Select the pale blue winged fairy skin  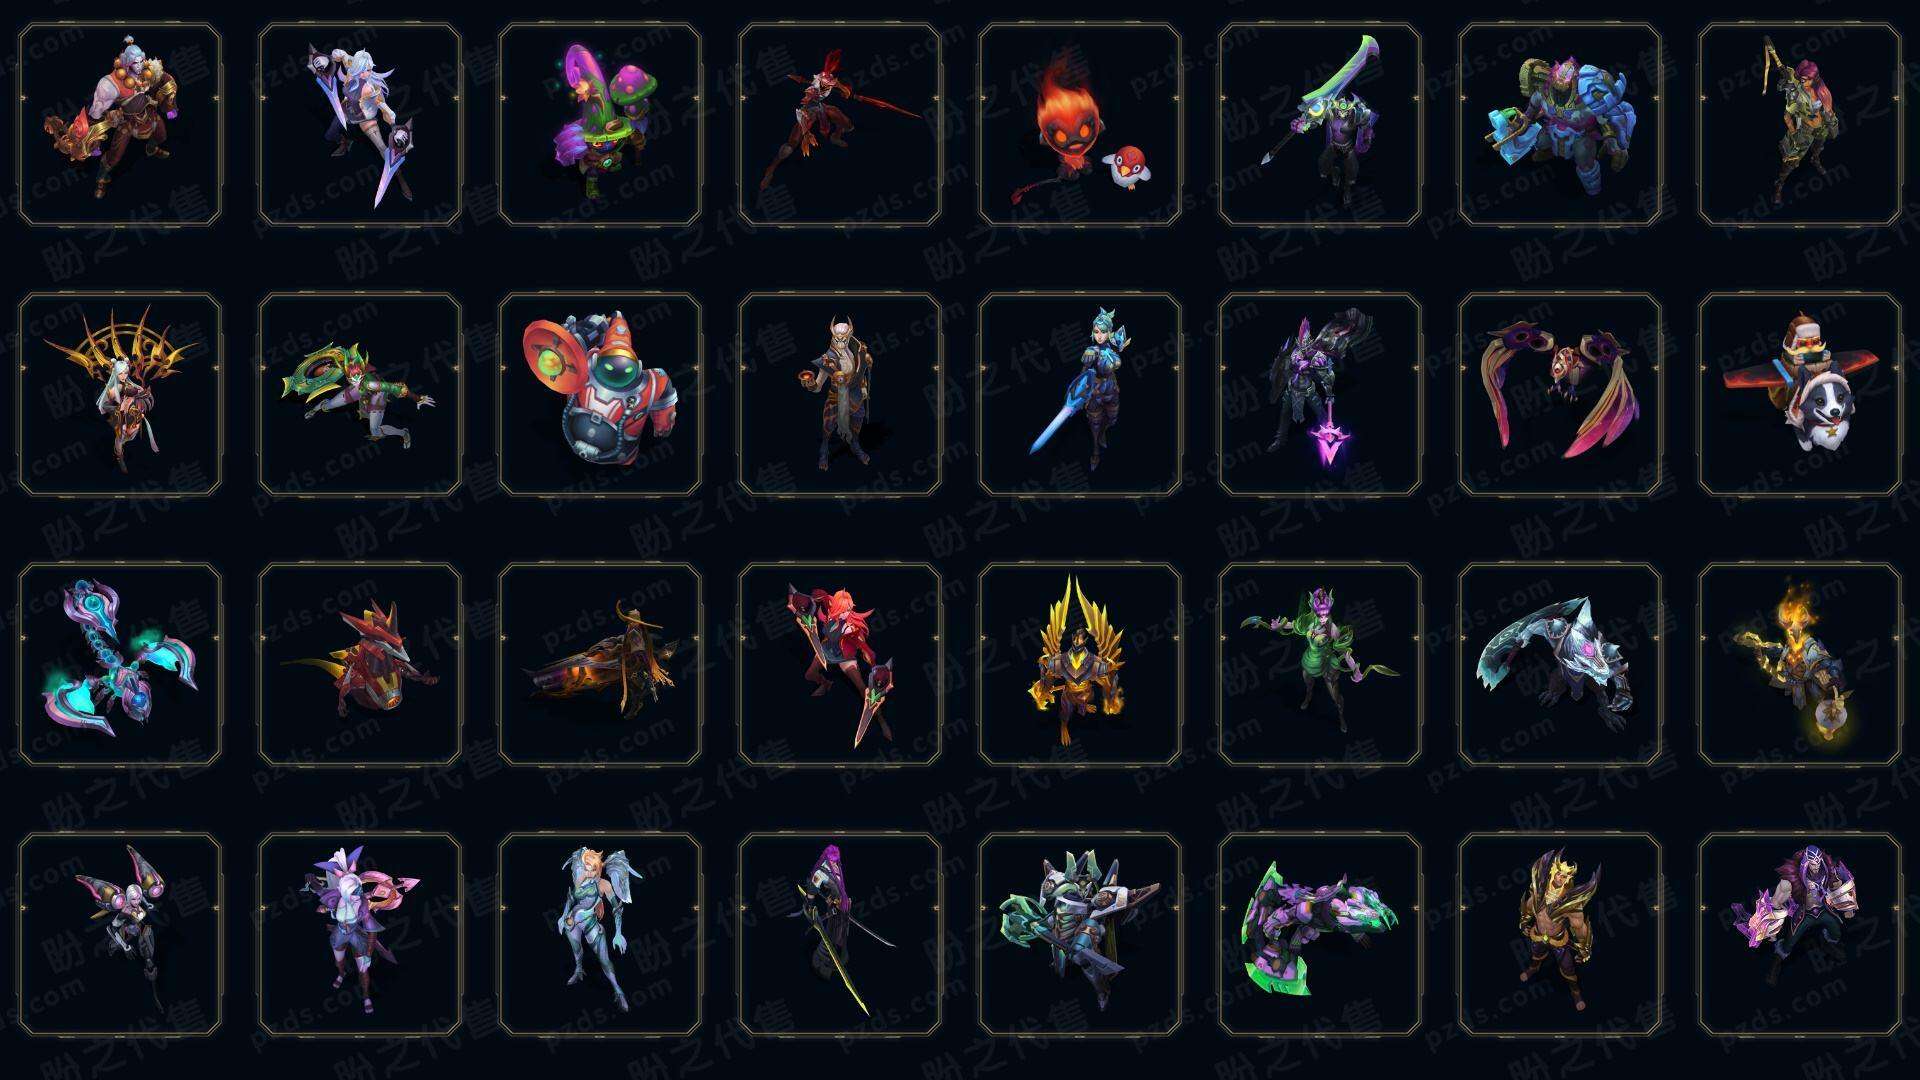point(600,934)
